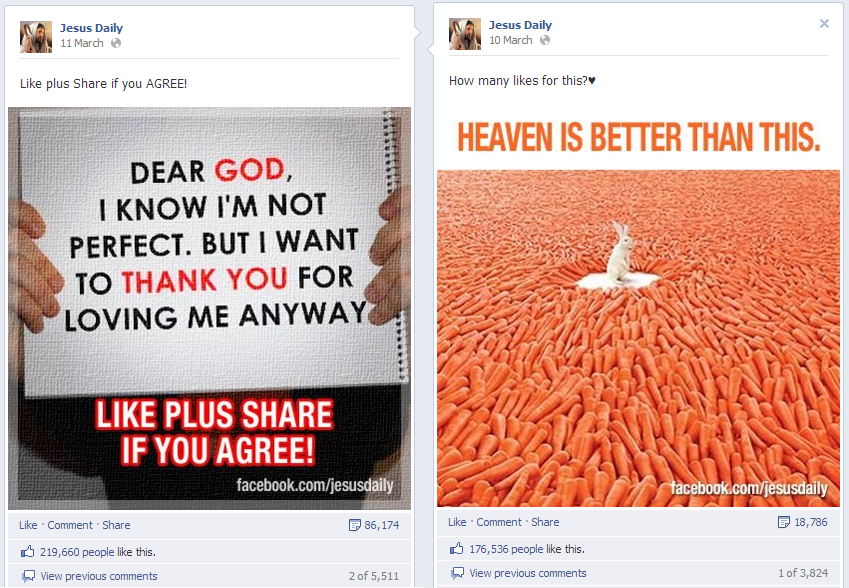The height and width of the screenshot is (588, 849).
Task: Click thumbs-up icon beside 219,660 people
Action: point(27,552)
